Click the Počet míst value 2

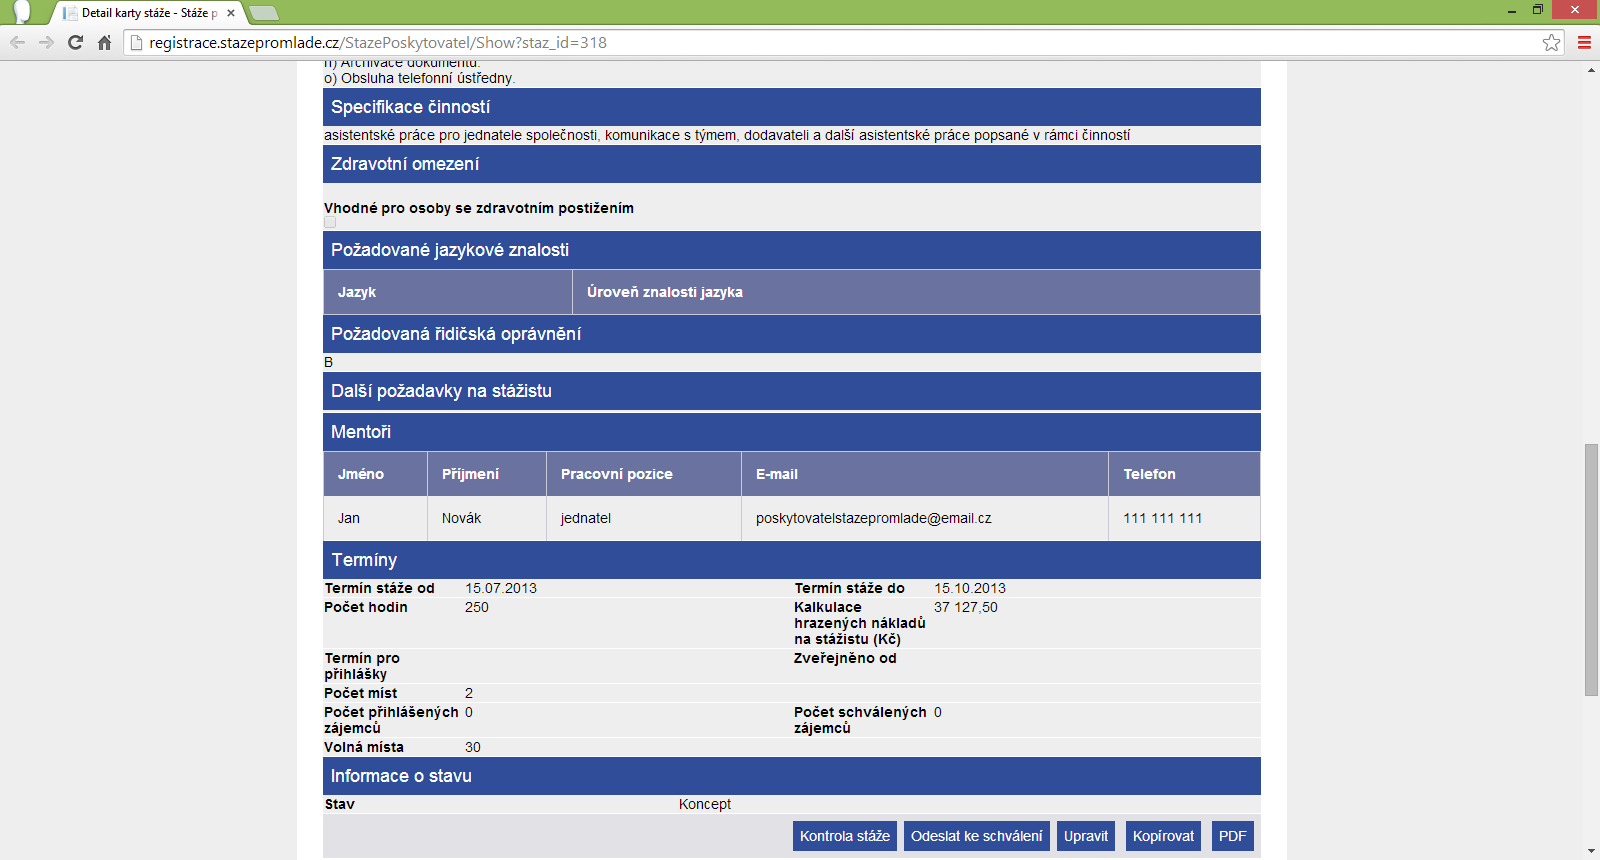(x=469, y=693)
